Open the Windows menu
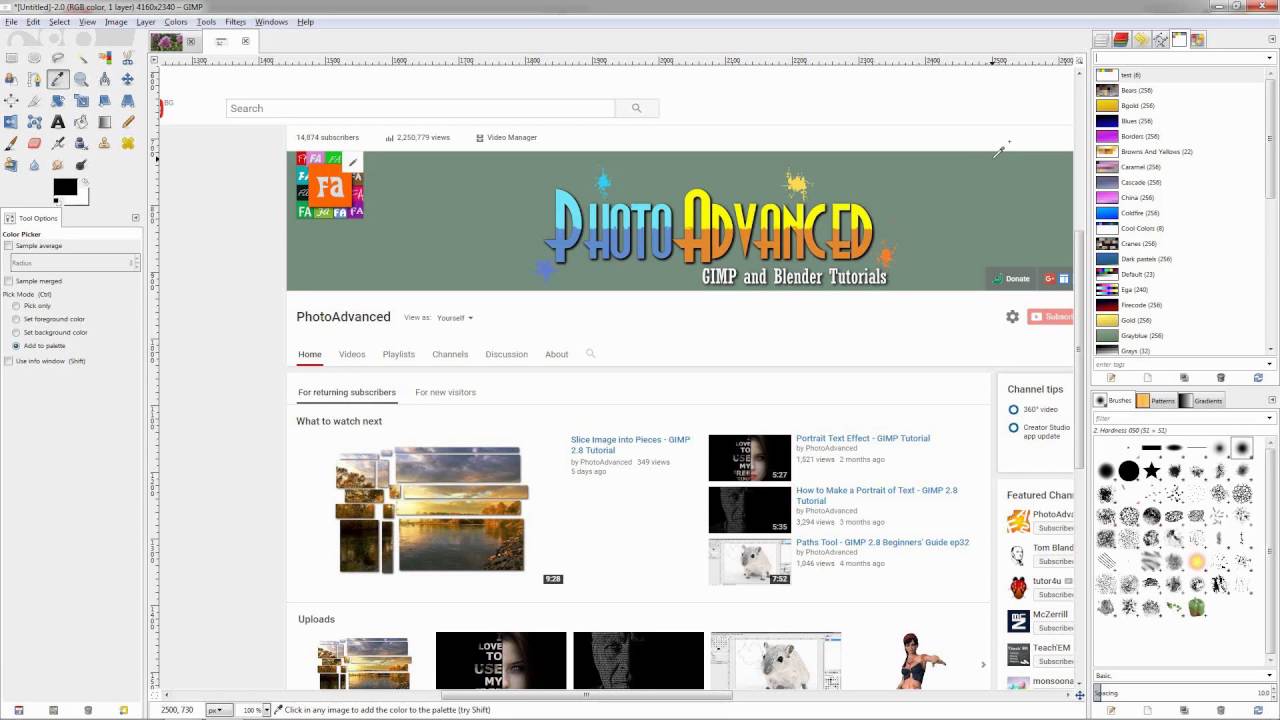The width and height of the screenshot is (1280, 720). (272, 22)
